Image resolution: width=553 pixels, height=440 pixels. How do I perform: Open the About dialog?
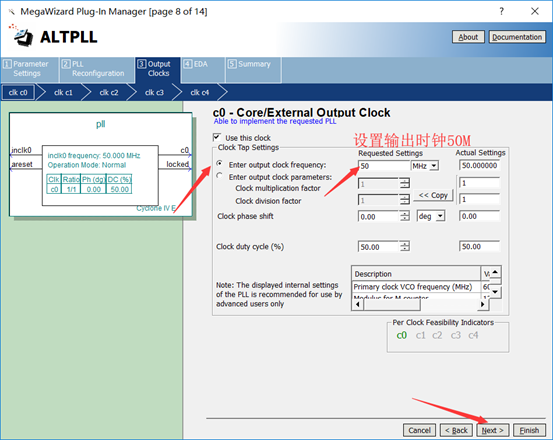click(468, 37)
